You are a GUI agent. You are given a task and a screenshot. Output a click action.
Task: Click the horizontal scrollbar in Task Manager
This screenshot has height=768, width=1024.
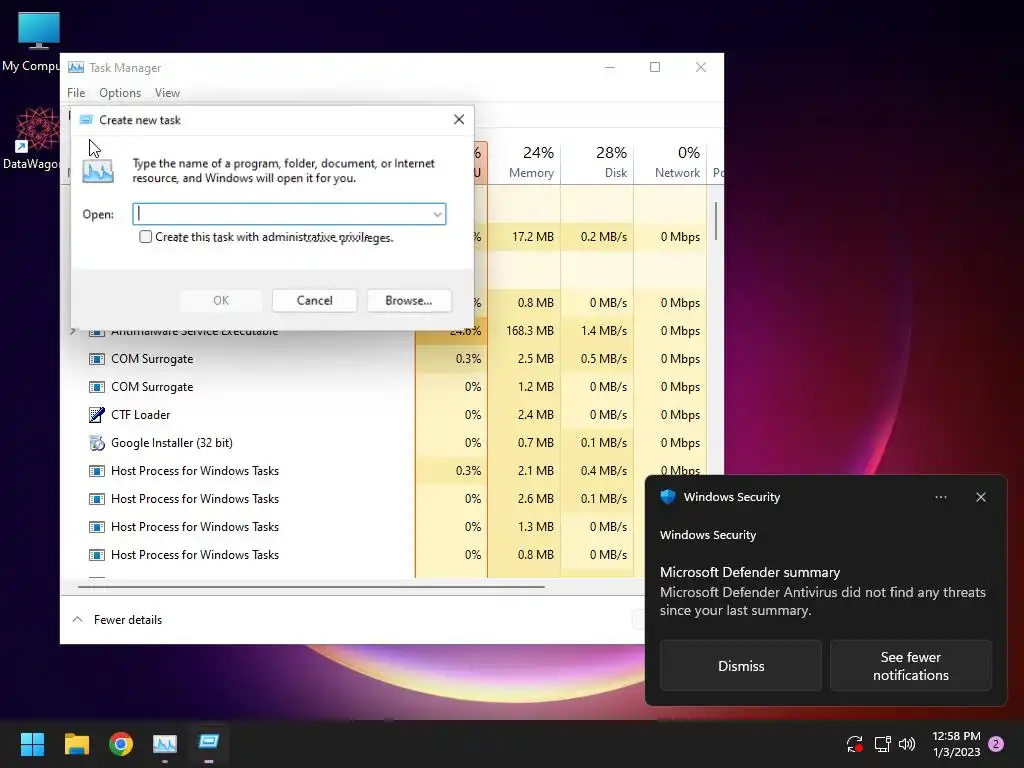[311, 586]
